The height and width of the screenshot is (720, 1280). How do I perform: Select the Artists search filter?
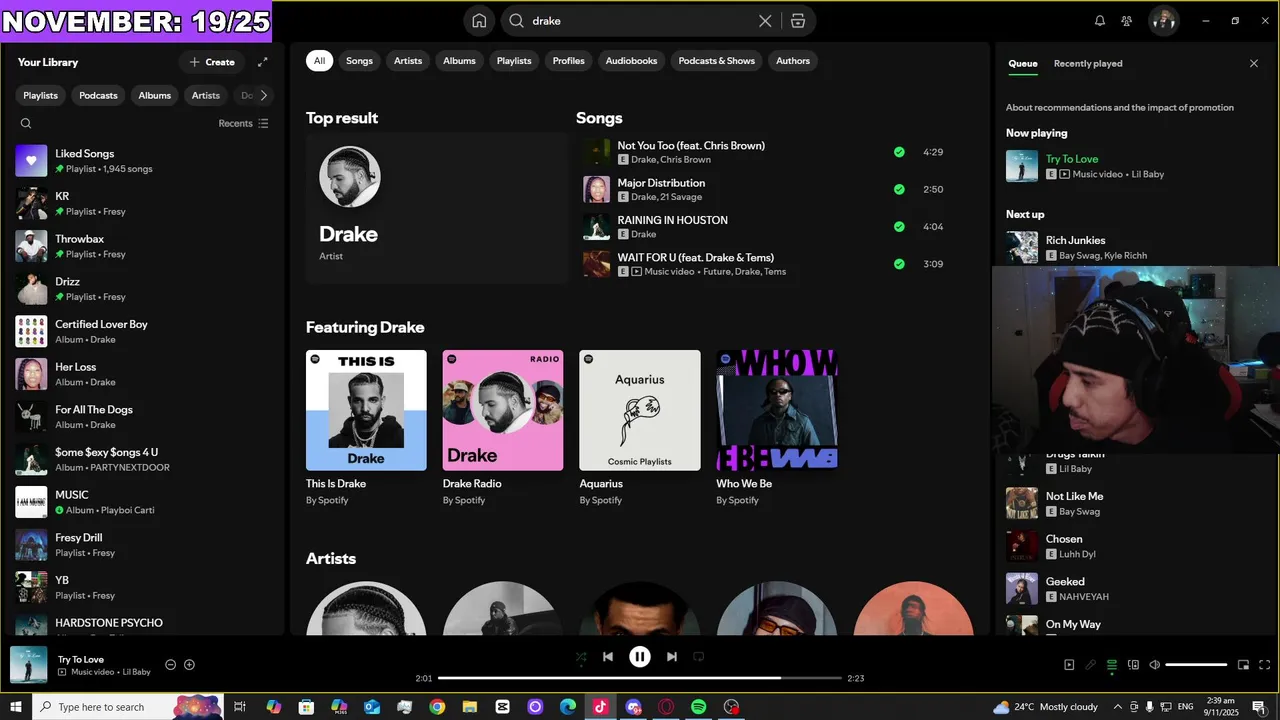(x=408, y=61)
